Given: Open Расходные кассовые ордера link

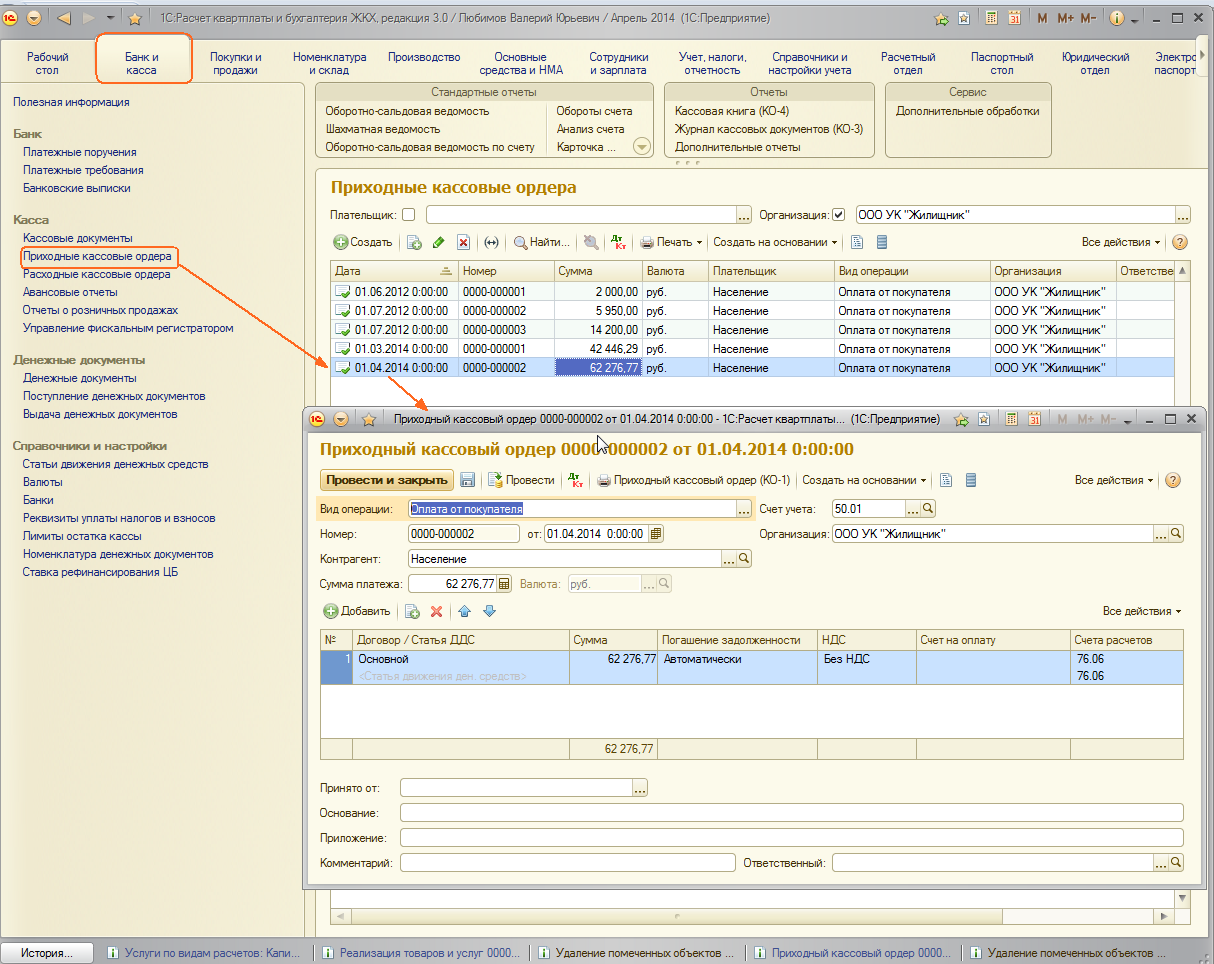Looking at the screenshot, I should click(97, 274).
